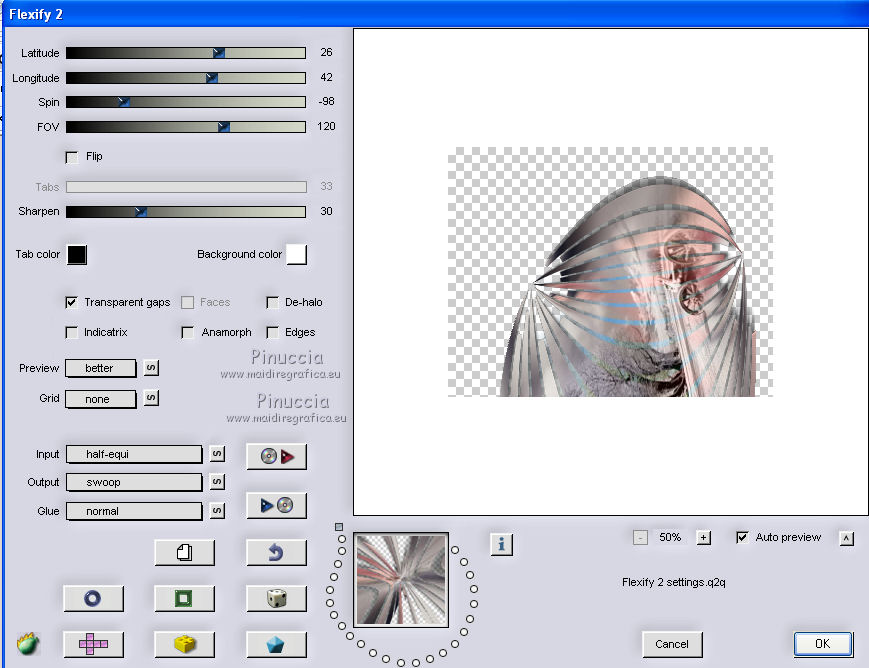The width and height of the screenshot is (869, 668).
Task: Click the OK button
Action: click(x=822, y=643)
